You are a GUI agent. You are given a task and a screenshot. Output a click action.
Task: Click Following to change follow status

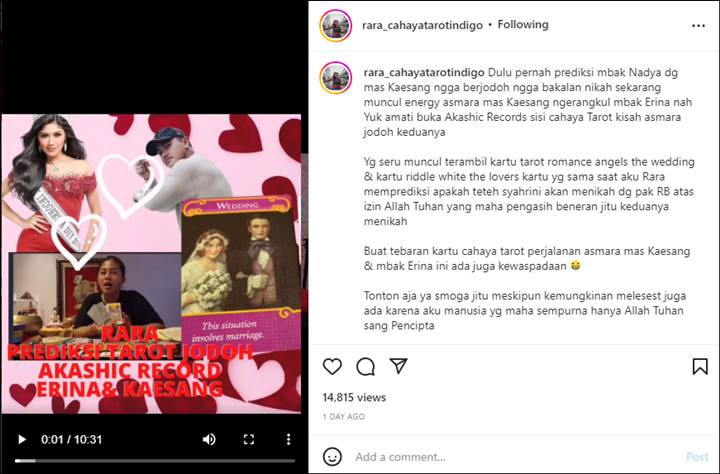coord(523,25)
